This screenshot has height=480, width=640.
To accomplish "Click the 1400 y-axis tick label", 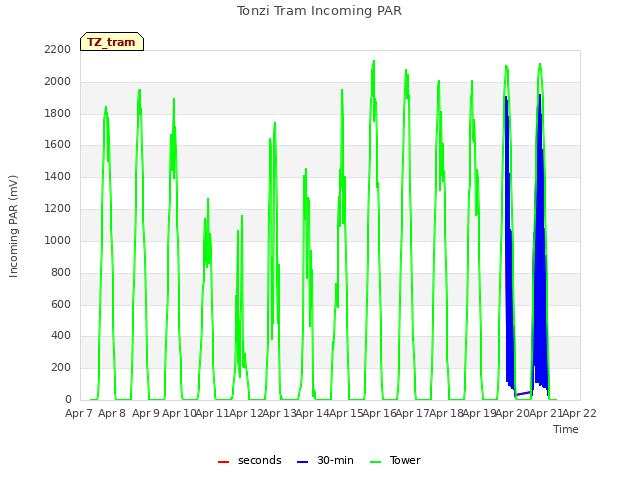I will [58, 177].
